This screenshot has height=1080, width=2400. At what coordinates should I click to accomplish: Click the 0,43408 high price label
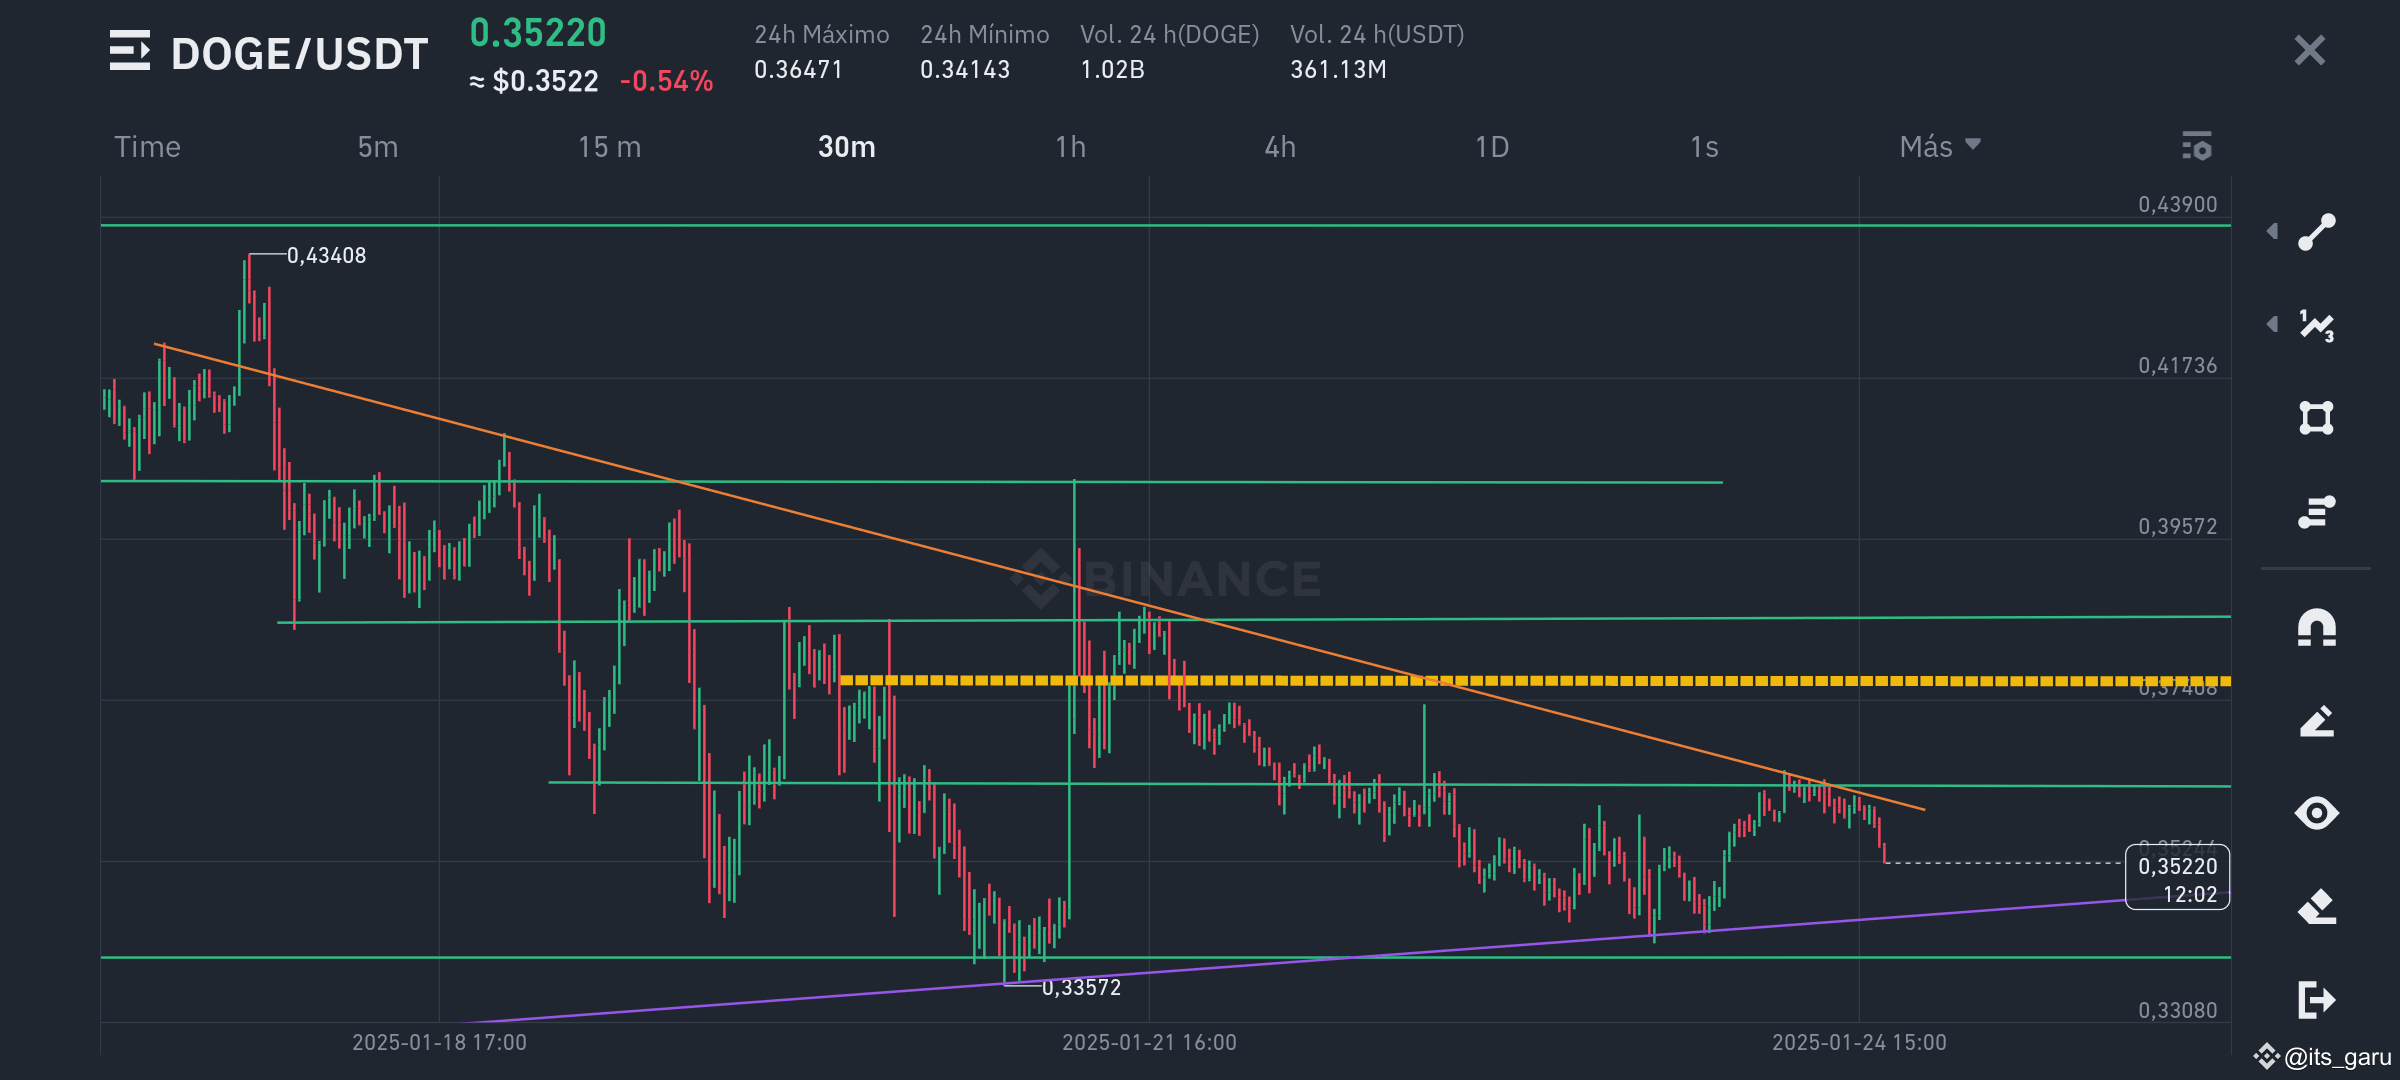326,256
